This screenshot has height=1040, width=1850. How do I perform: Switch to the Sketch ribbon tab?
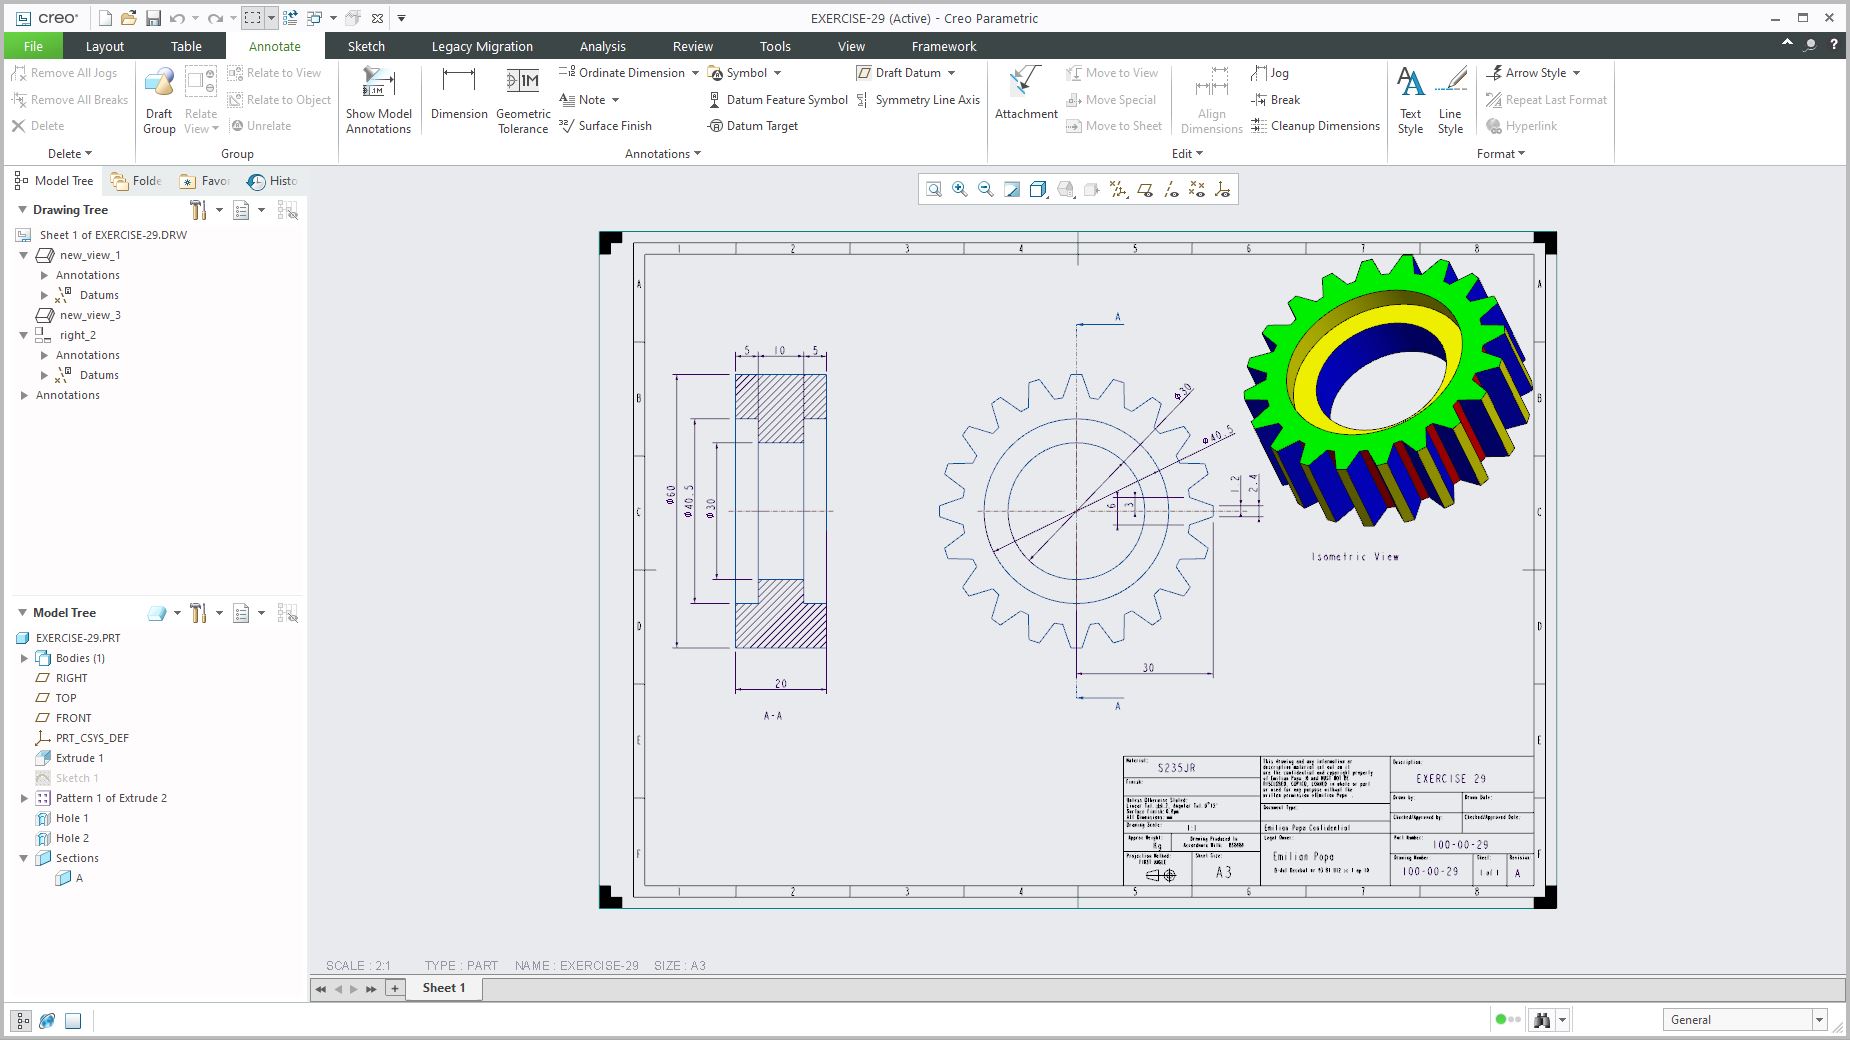pyautogui.click(x=366, y=46)
